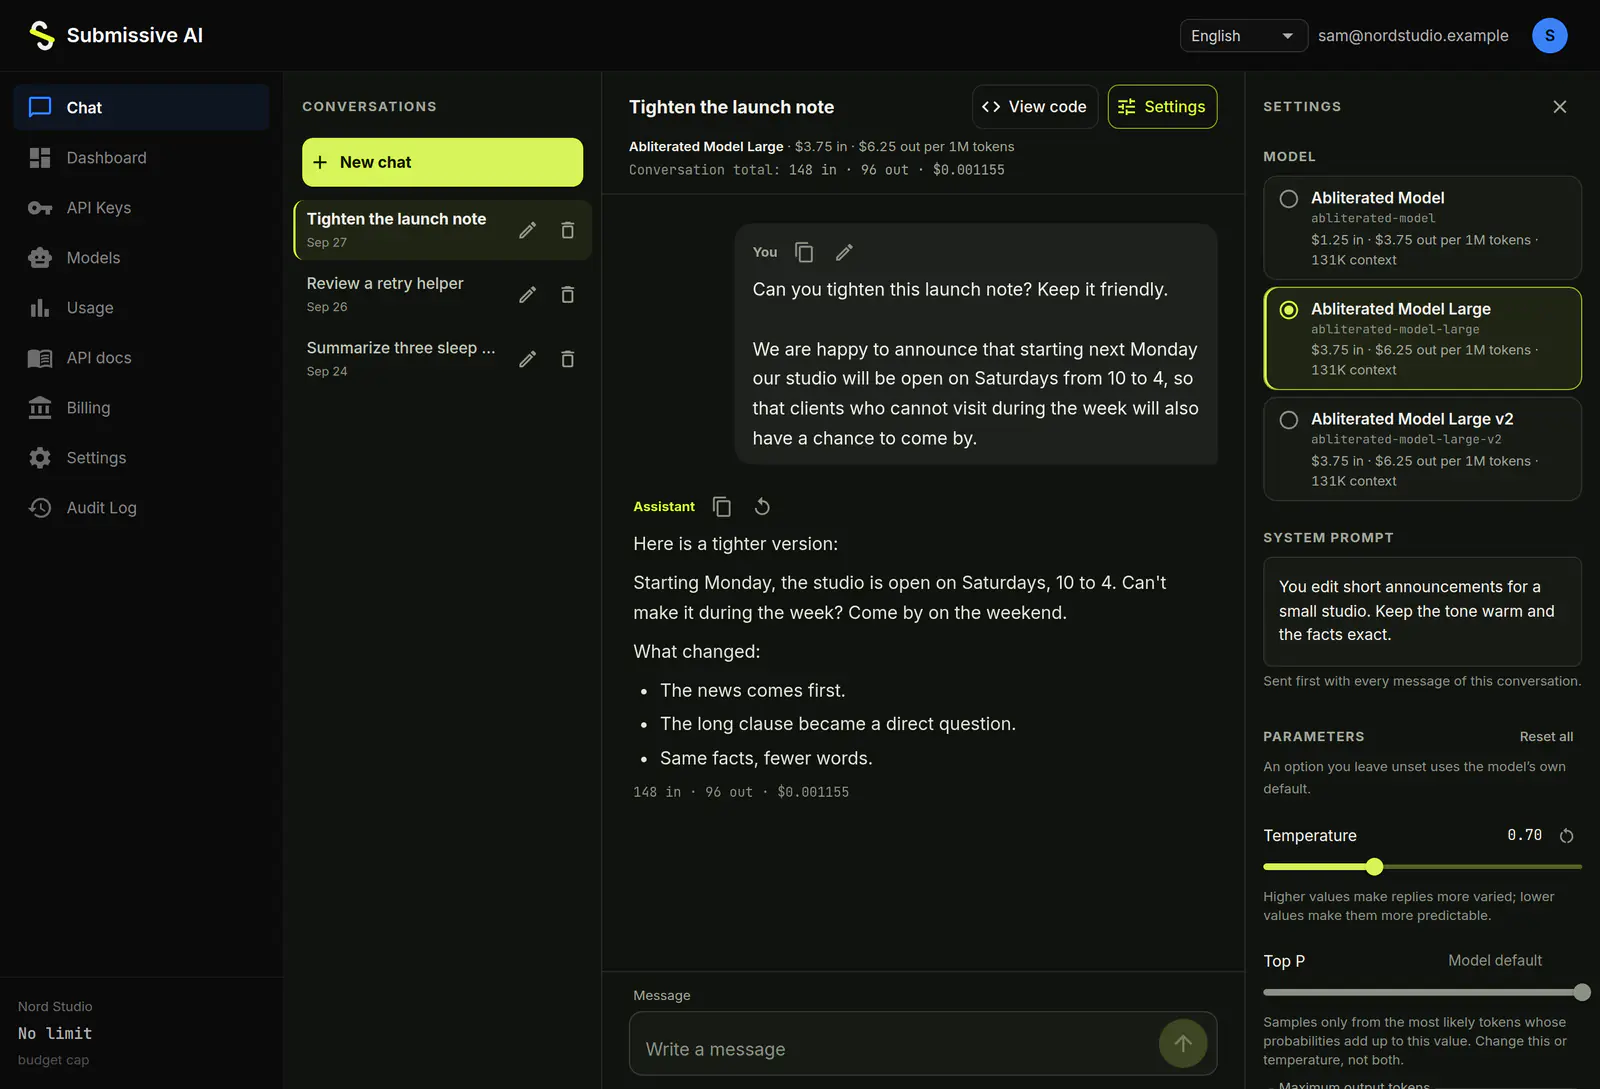Screen dimensions: 1600x1089
Task: Rename the 'Review a retry helper' conversation
Action: [x=528, y=295]
